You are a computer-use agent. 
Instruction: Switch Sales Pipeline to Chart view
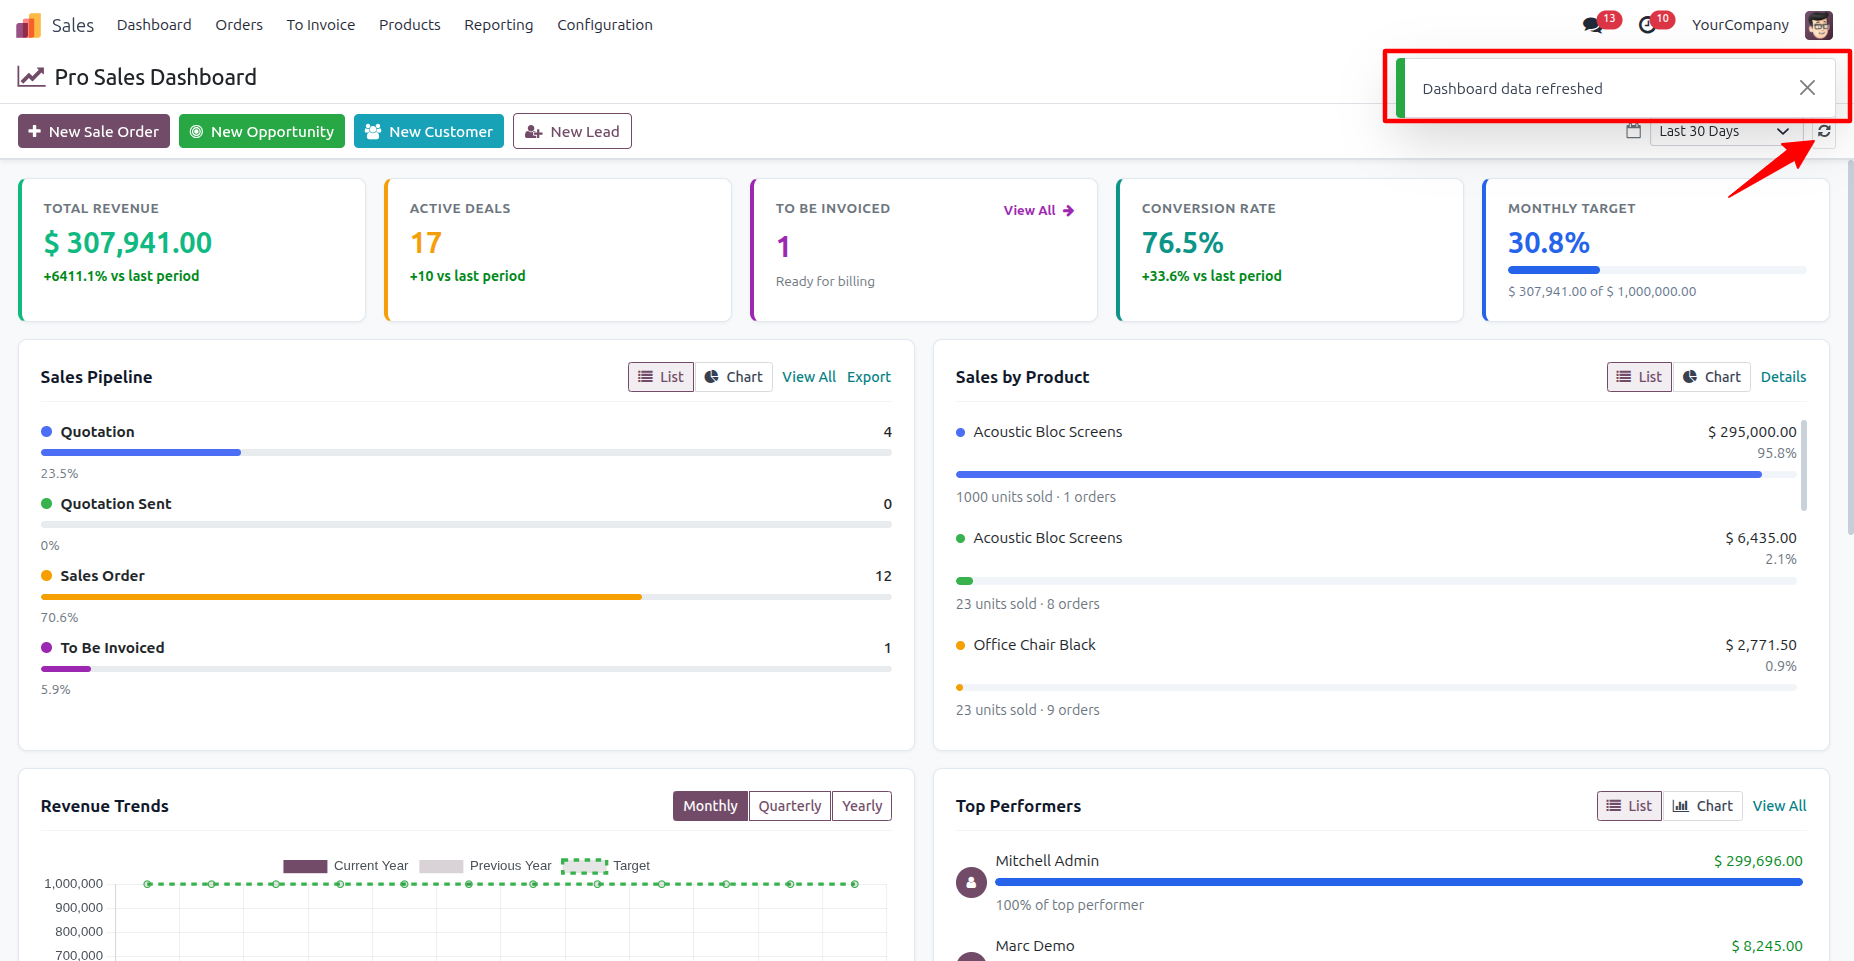pyautogui.click(x=734, y=377)
